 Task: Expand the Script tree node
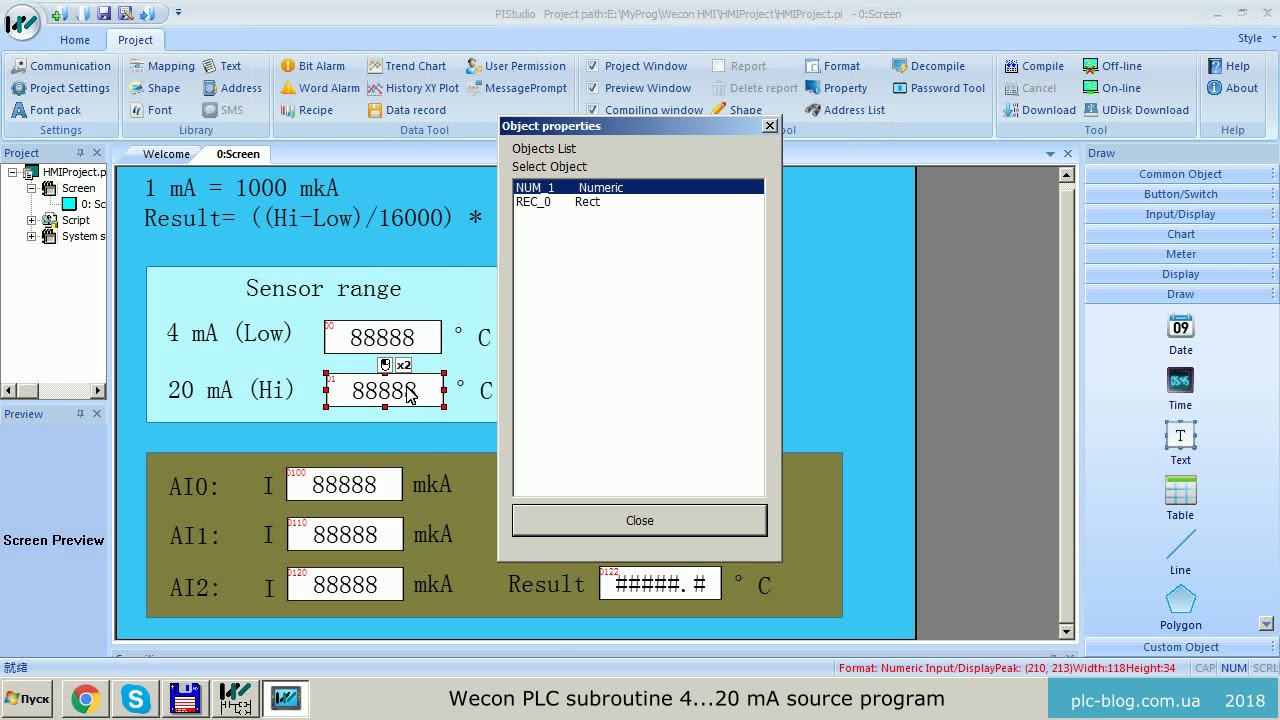[31, 220]
